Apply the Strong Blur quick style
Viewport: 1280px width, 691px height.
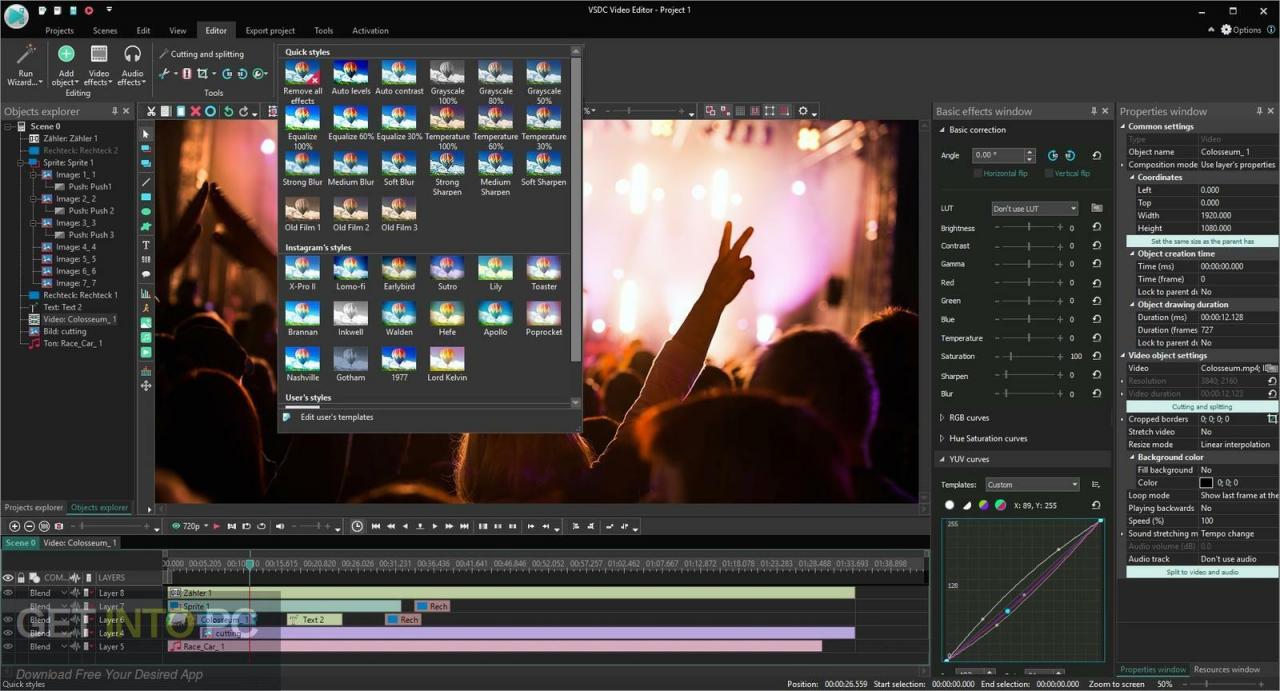pyautogui.click(x=302, y=169)
